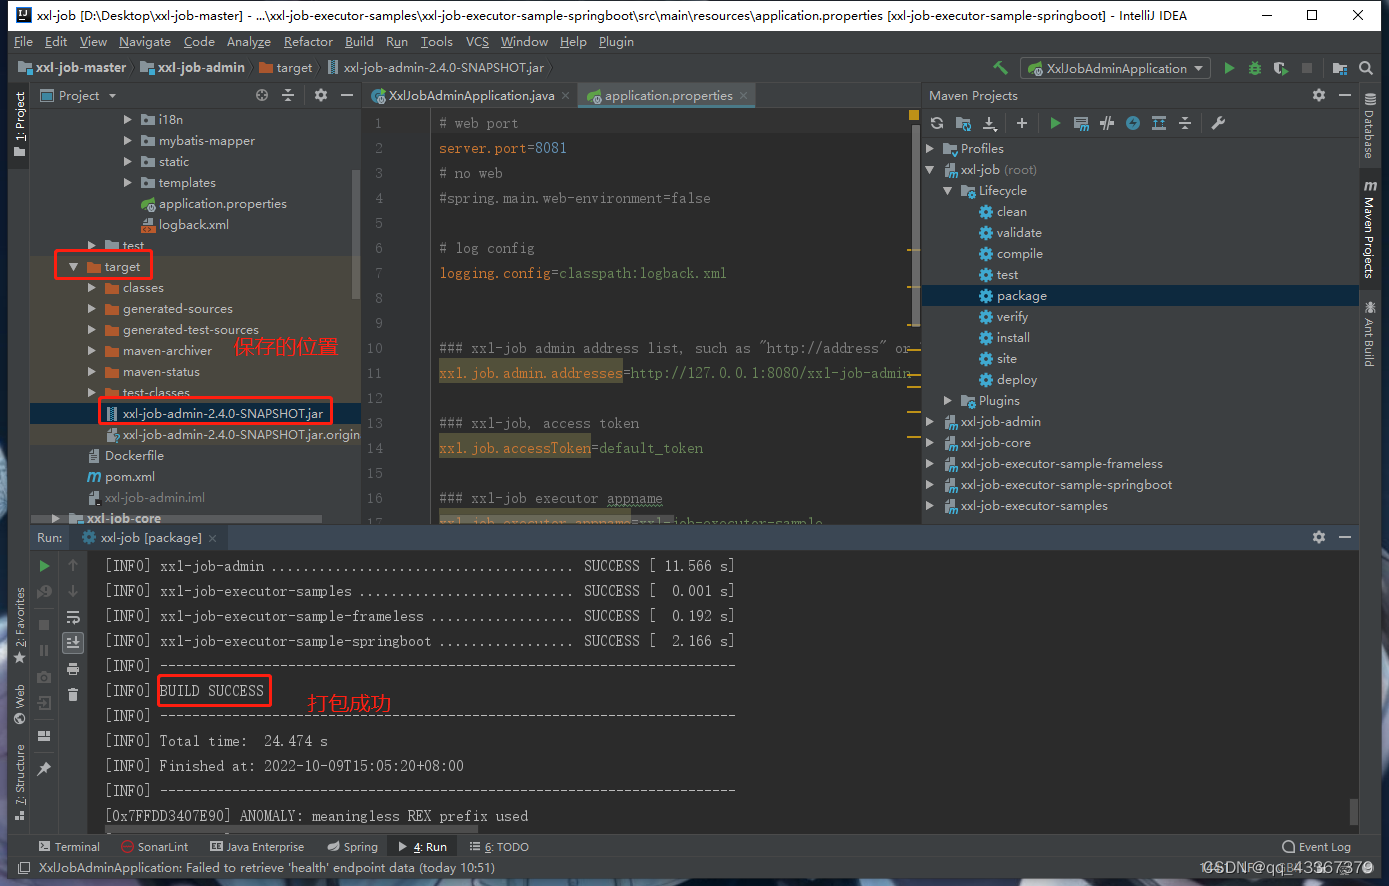Toggle soft-wrap in the Run console
1389x886 pixels.
[x=73, y=617]
